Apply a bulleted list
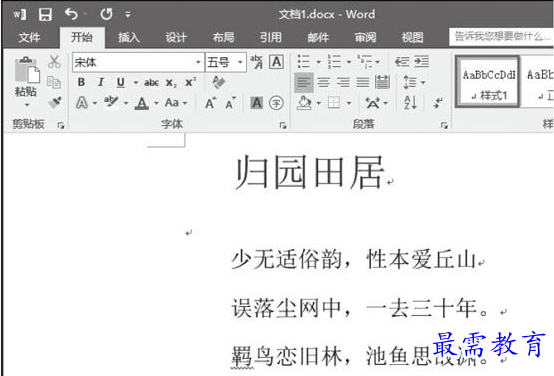Viewport: 554px width, 376px height. click(304, 61)
